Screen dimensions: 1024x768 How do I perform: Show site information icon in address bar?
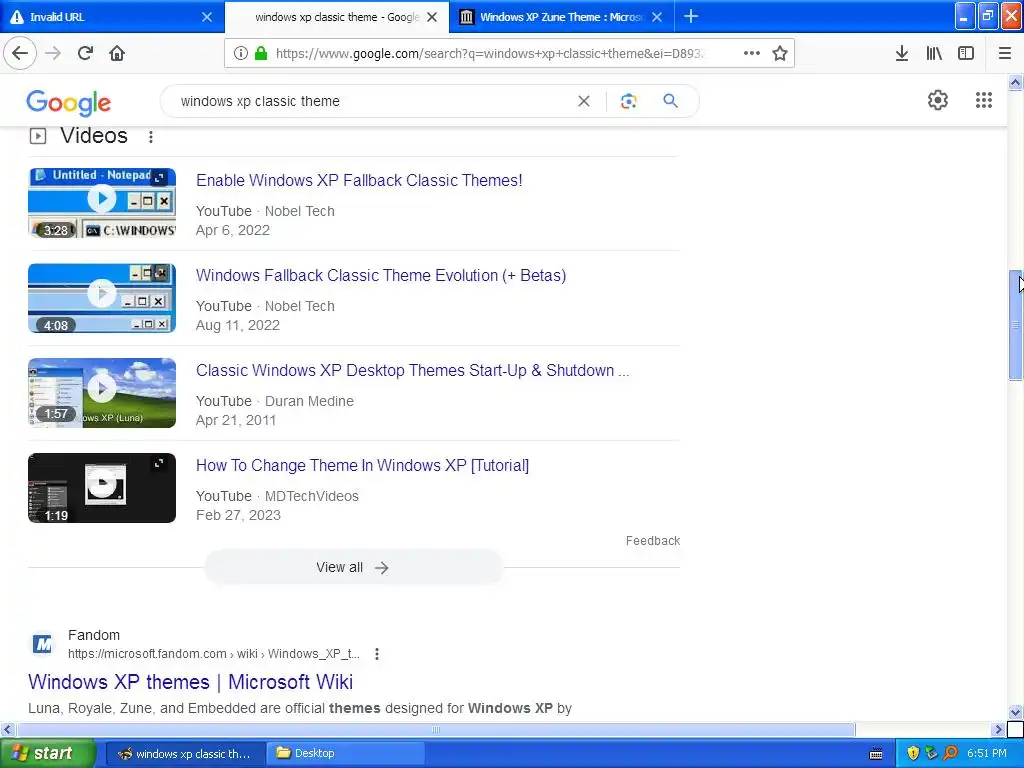coord(240,54)
